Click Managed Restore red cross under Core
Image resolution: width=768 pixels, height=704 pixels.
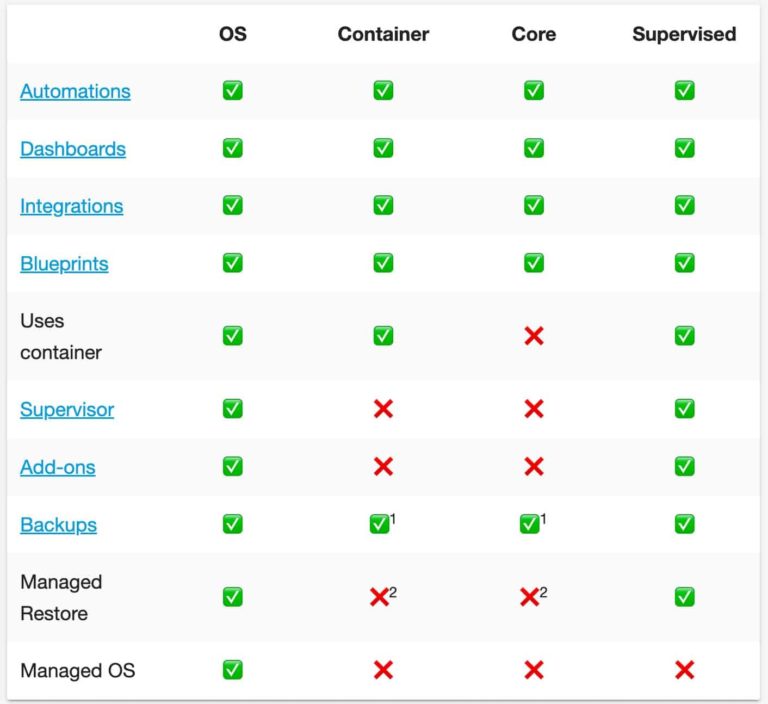(530, 597)
